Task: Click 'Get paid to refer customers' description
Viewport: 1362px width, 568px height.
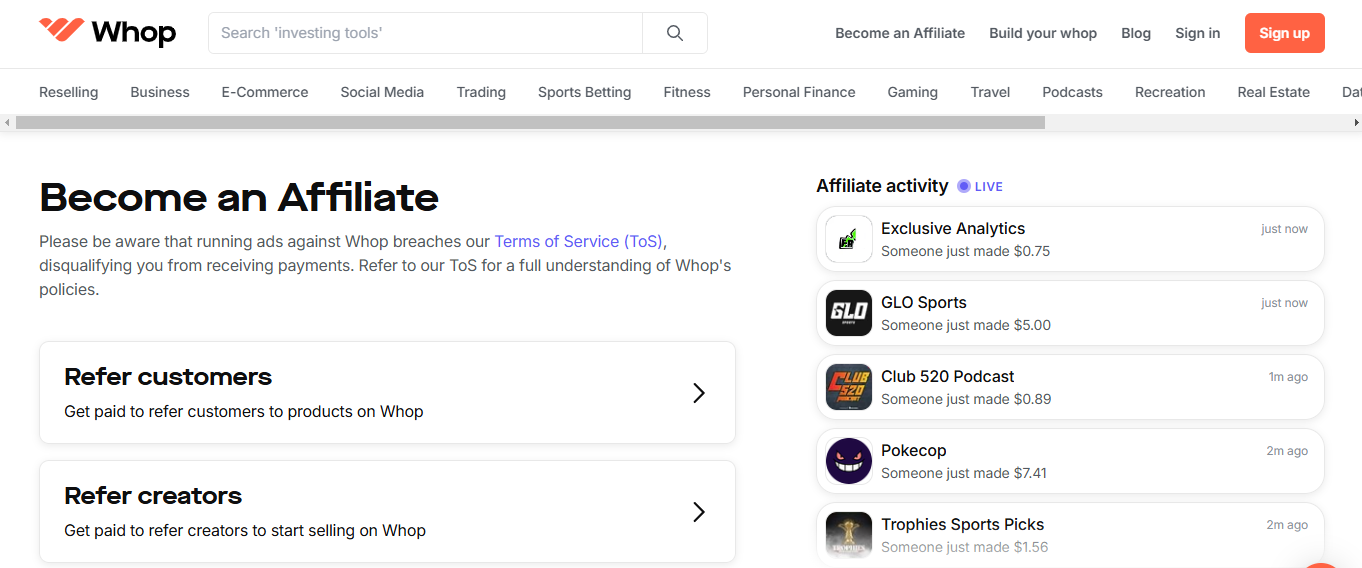Action: pos(244,411)
